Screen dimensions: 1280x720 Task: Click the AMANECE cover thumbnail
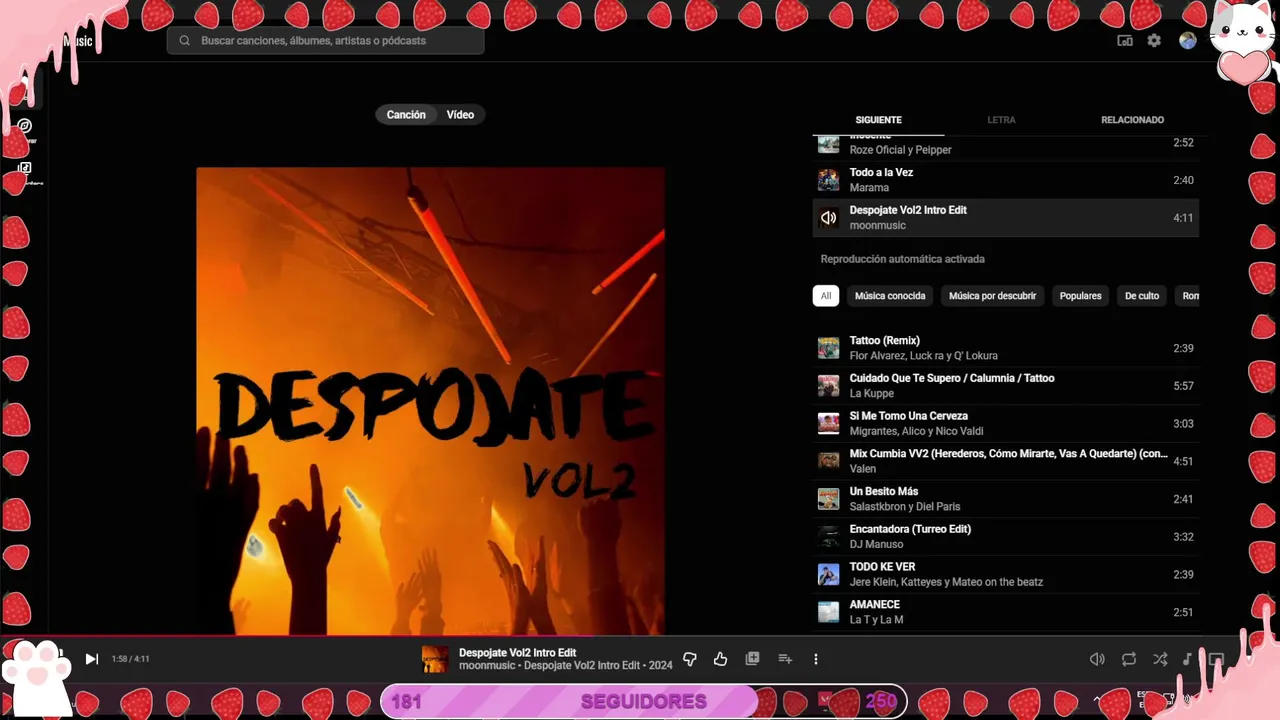click(x=828, y=612)
